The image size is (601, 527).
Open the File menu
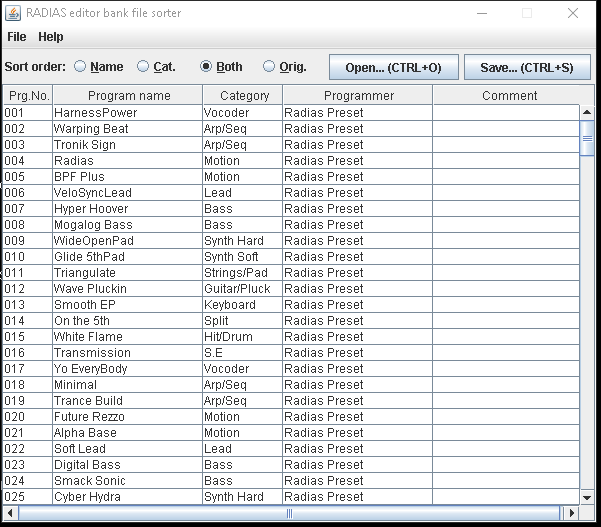click(x=16, y=37)
